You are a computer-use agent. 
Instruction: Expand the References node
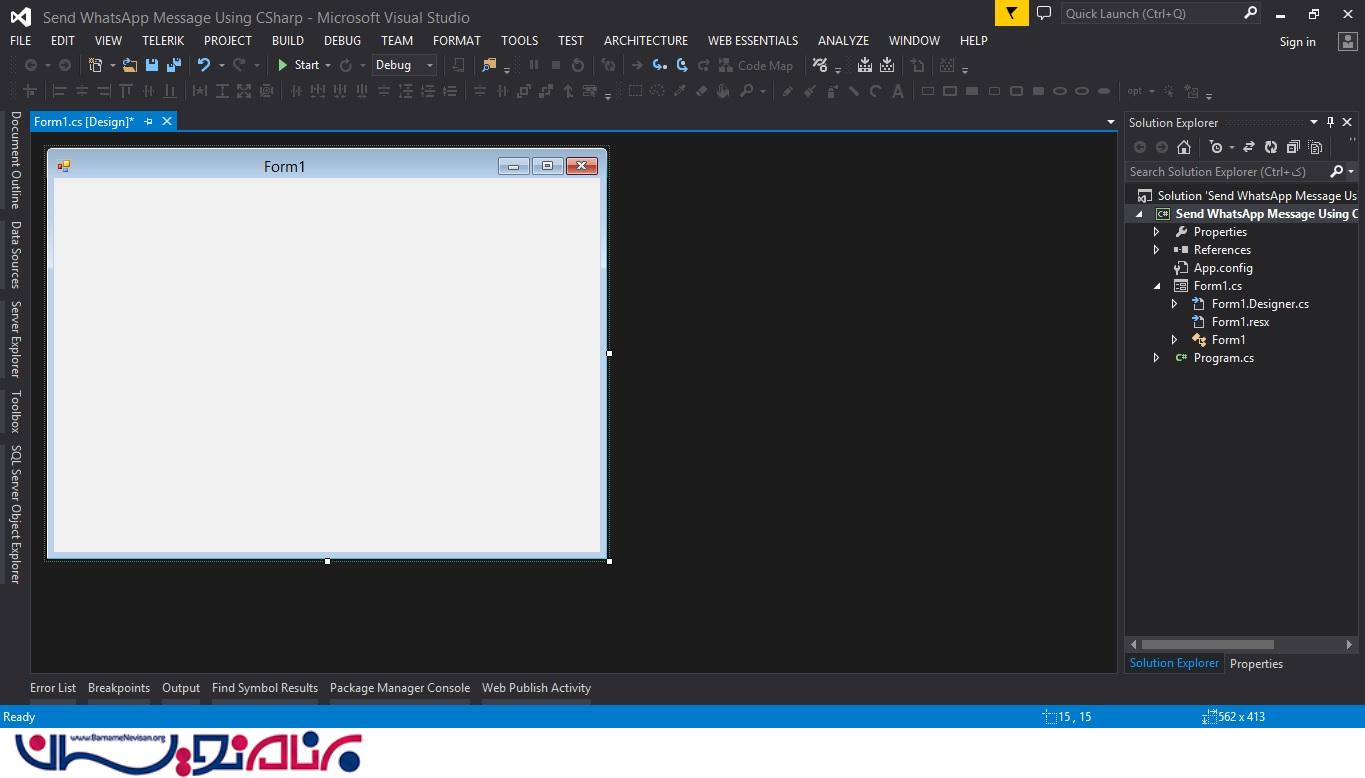coord(1157,250)
